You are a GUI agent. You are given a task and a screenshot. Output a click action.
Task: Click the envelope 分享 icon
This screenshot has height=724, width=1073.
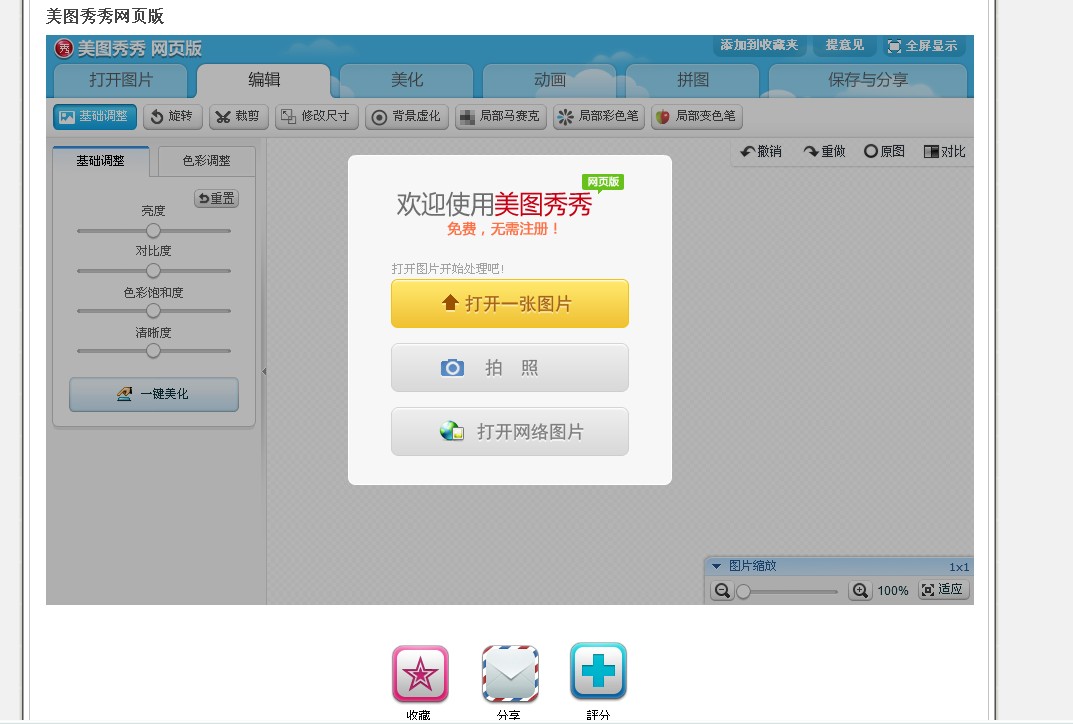510,674
